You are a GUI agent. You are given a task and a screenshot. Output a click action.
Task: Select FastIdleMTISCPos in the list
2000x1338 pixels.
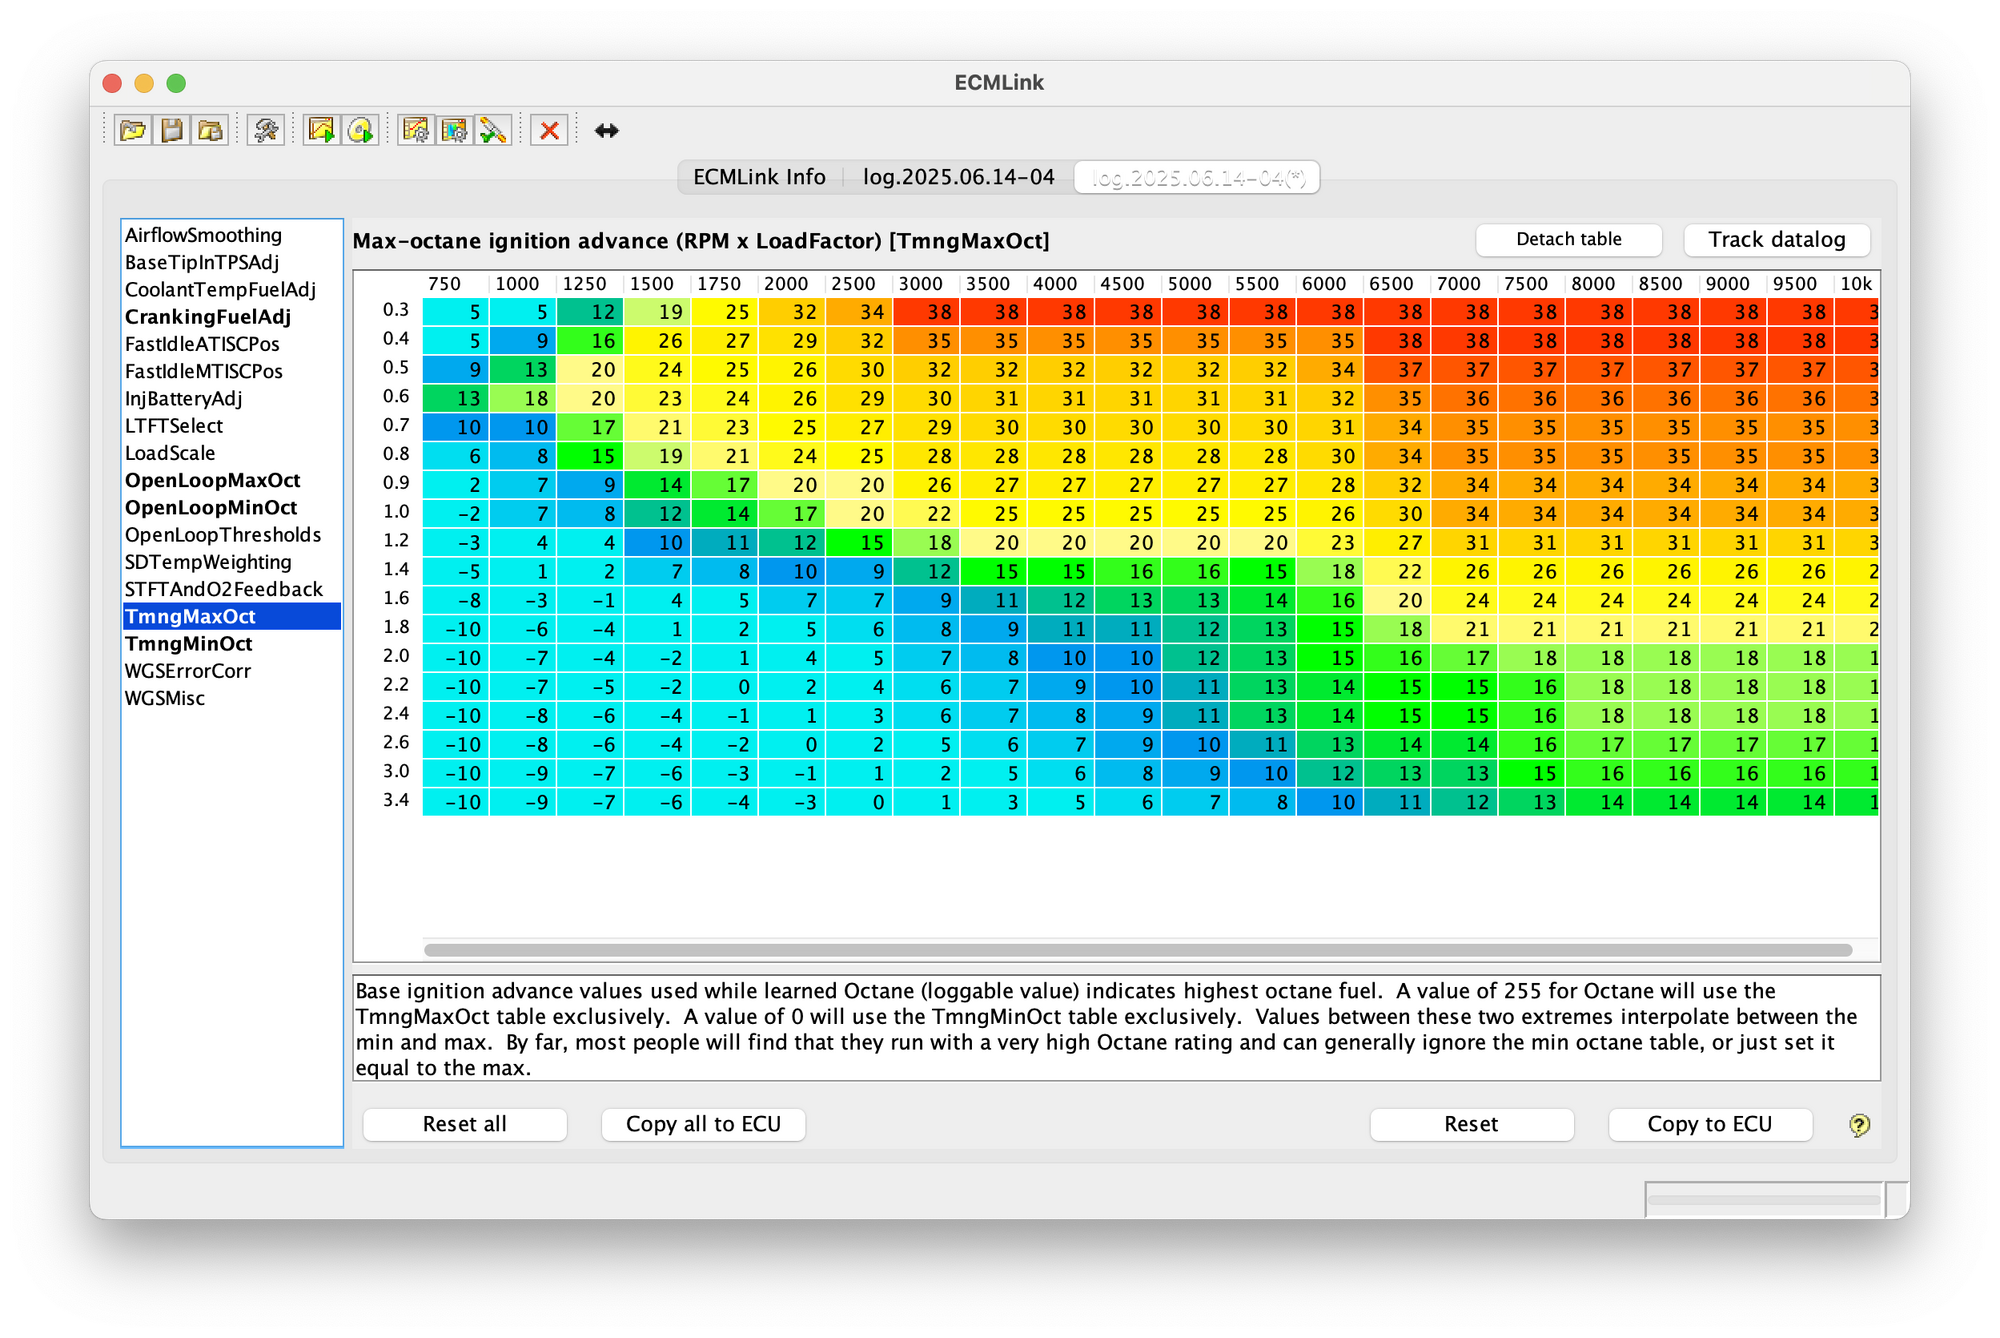232,371
